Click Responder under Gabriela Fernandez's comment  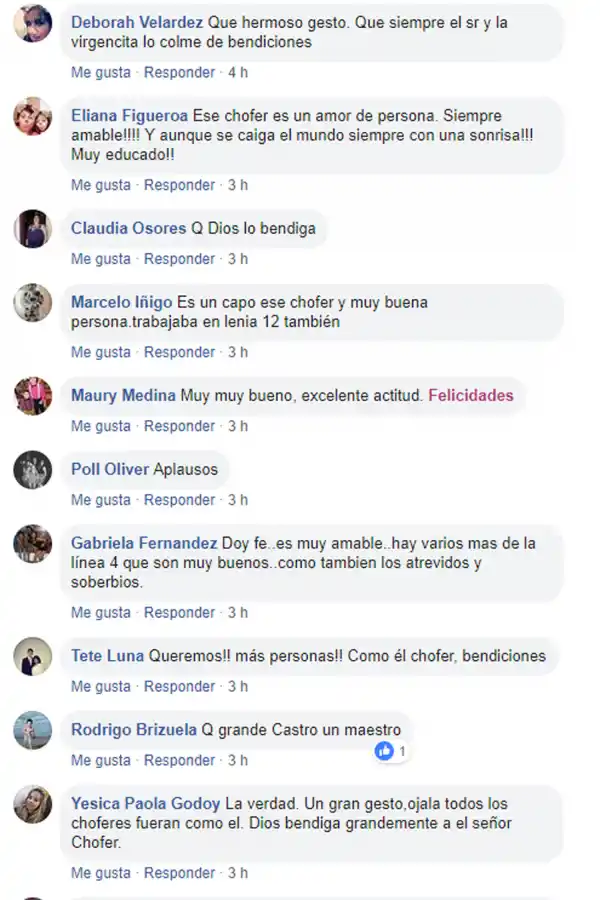[179, 612]
